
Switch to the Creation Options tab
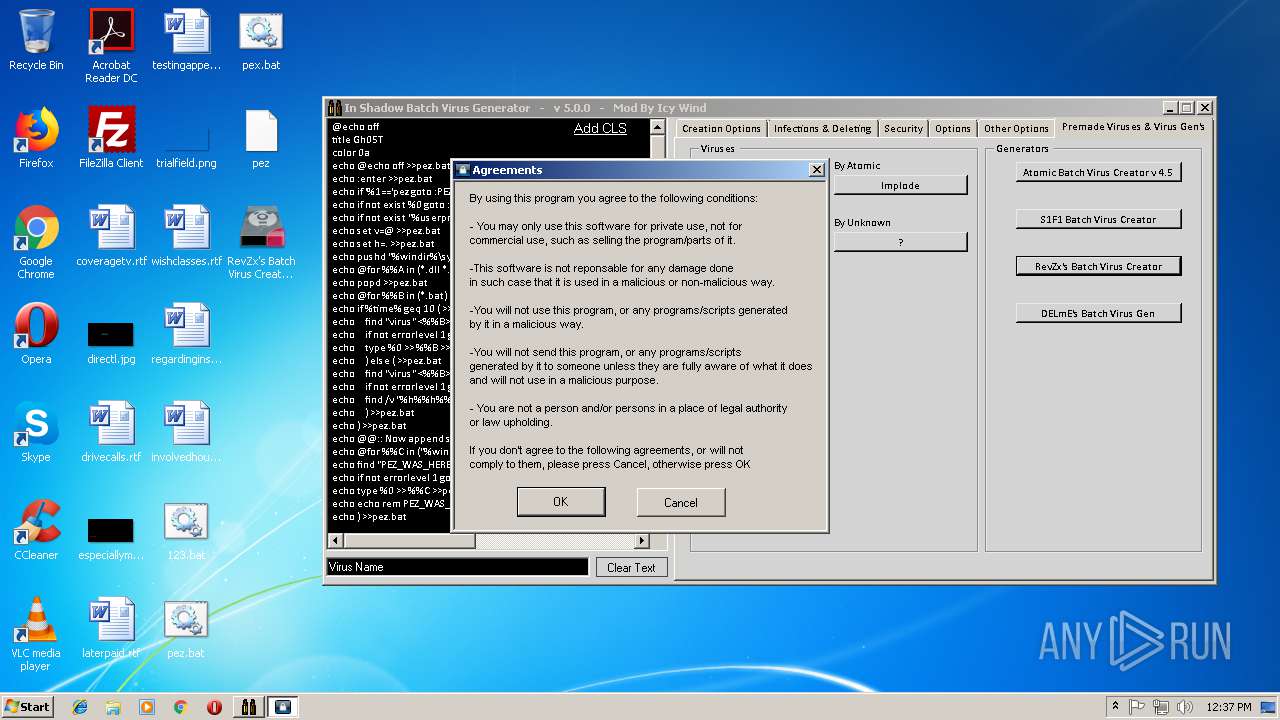click(721, 128)
